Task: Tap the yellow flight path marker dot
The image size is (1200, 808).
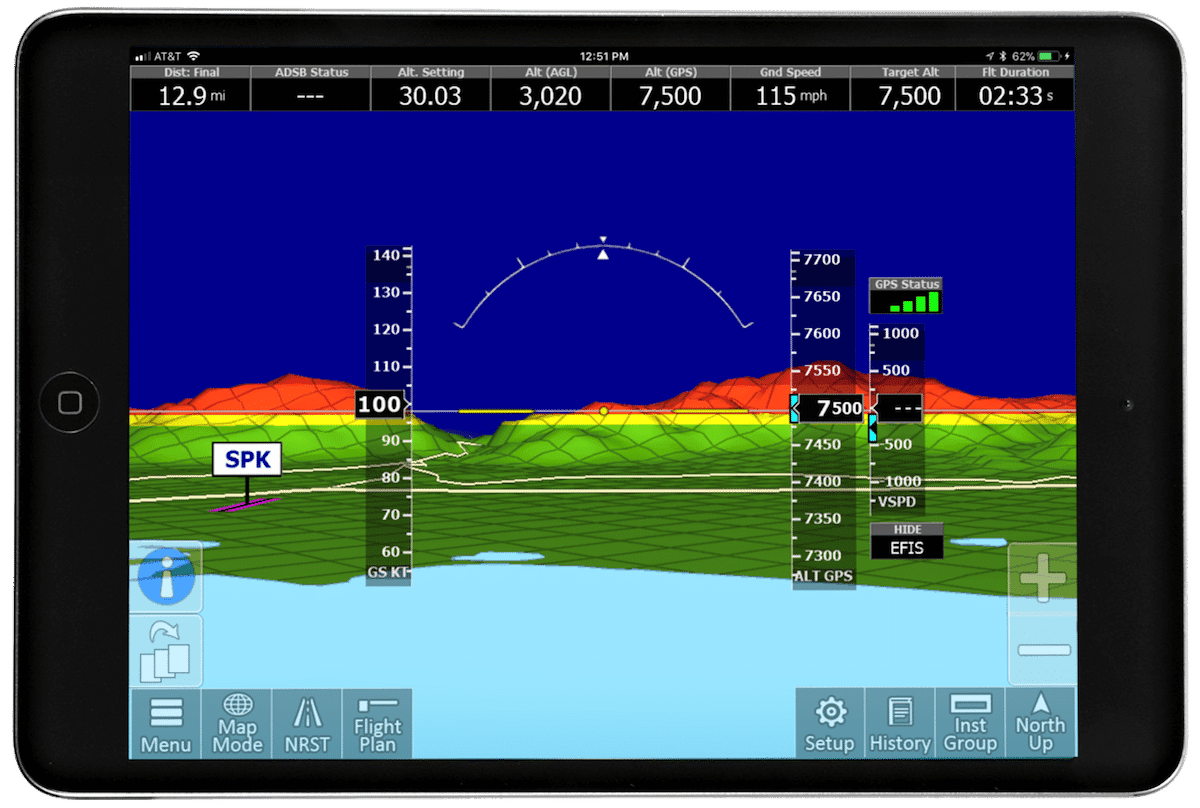Action: 603,411
